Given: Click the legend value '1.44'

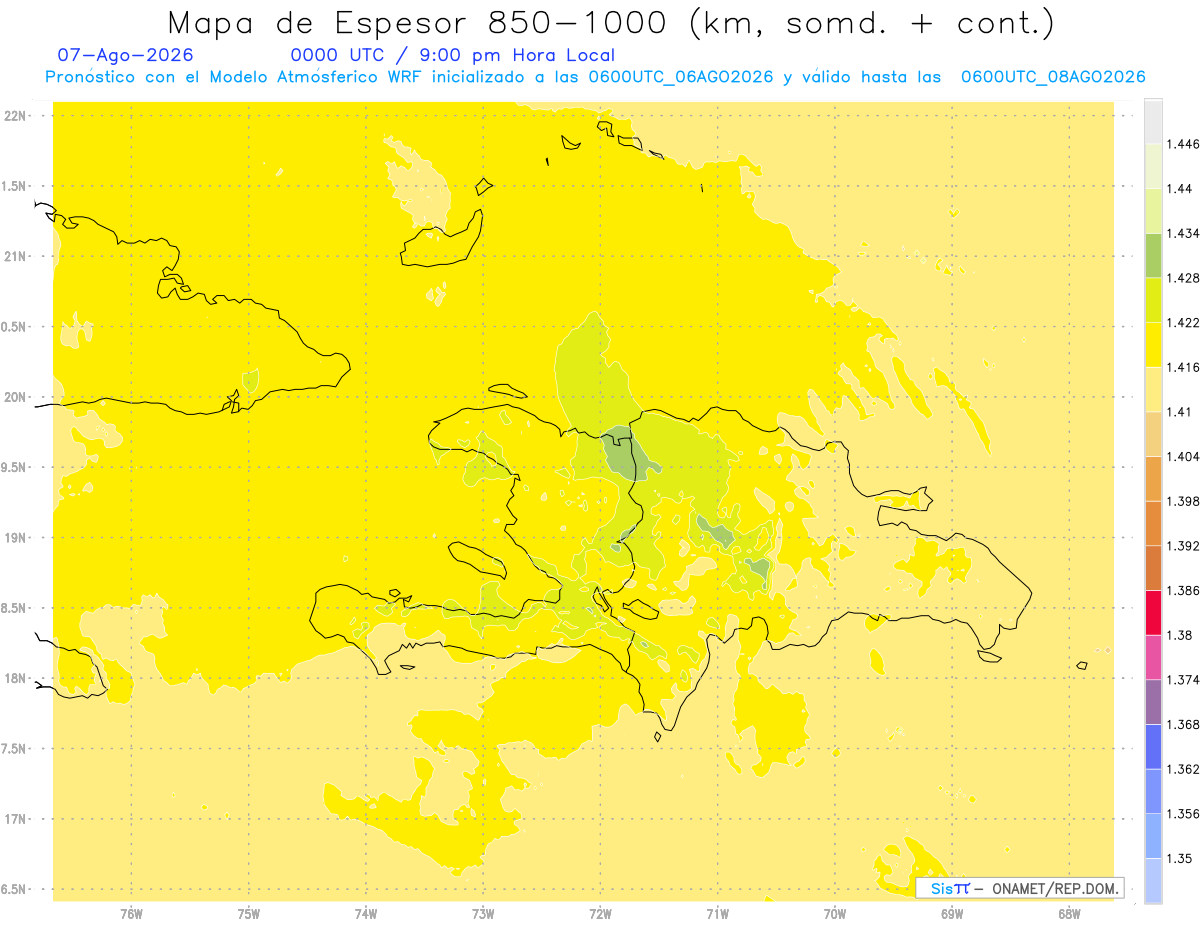Looking at the screenshot, I should tap(1179, 188).
